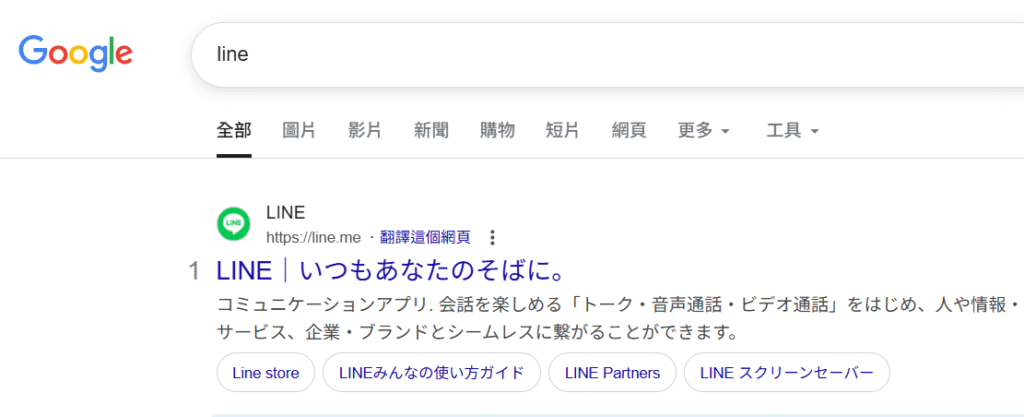Select the LINE Partners chip
Screen dimensions: 1024x417
(x=612, y=373)
